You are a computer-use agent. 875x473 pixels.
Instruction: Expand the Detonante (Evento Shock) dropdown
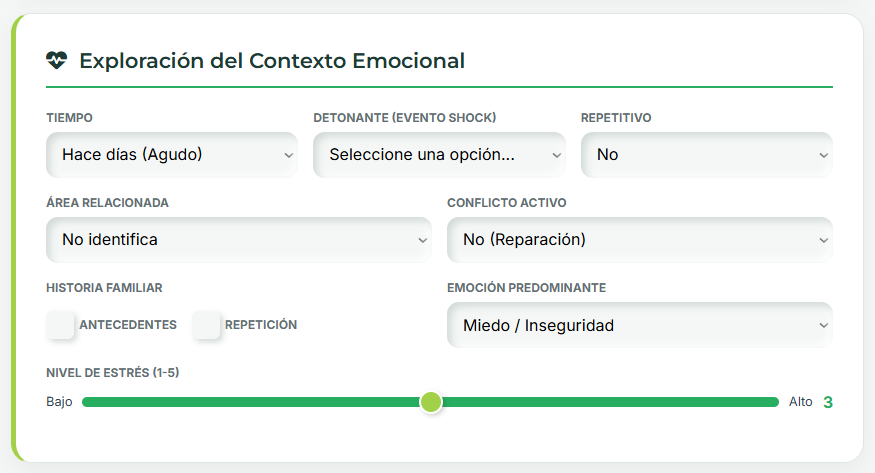(439, 155)
